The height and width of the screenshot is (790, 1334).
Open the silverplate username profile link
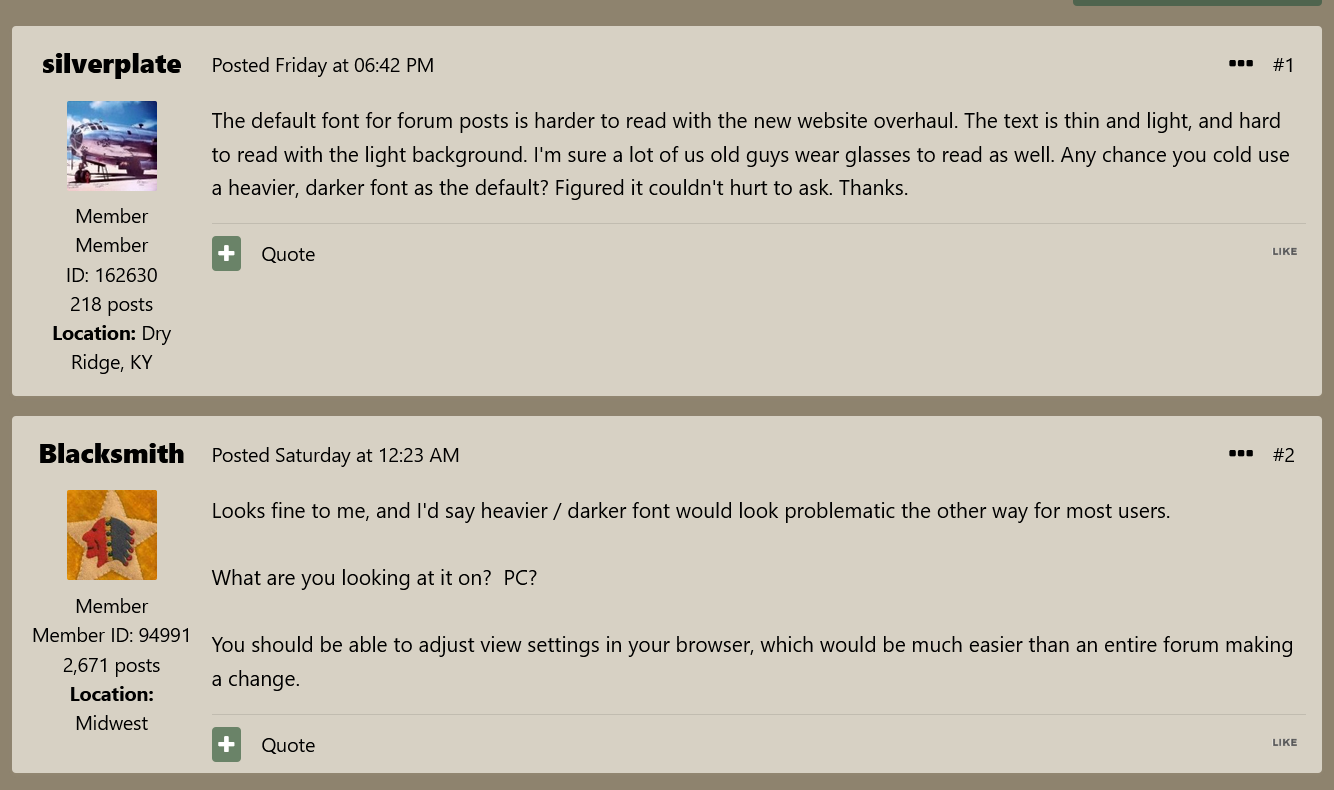[x=112, y=64]
